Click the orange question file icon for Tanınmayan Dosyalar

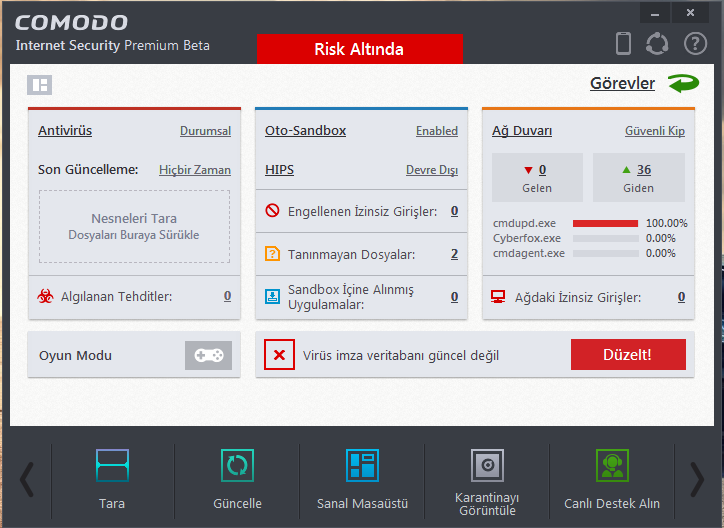point(272,253)
